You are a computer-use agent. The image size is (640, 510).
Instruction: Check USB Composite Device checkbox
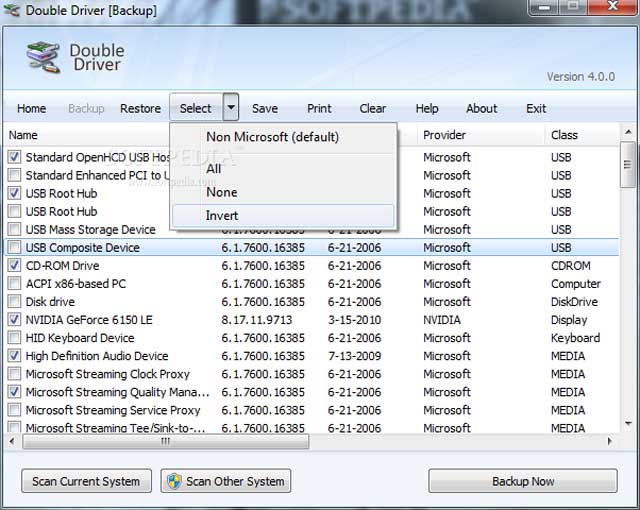pyautogui.click(x=14, y=247)
